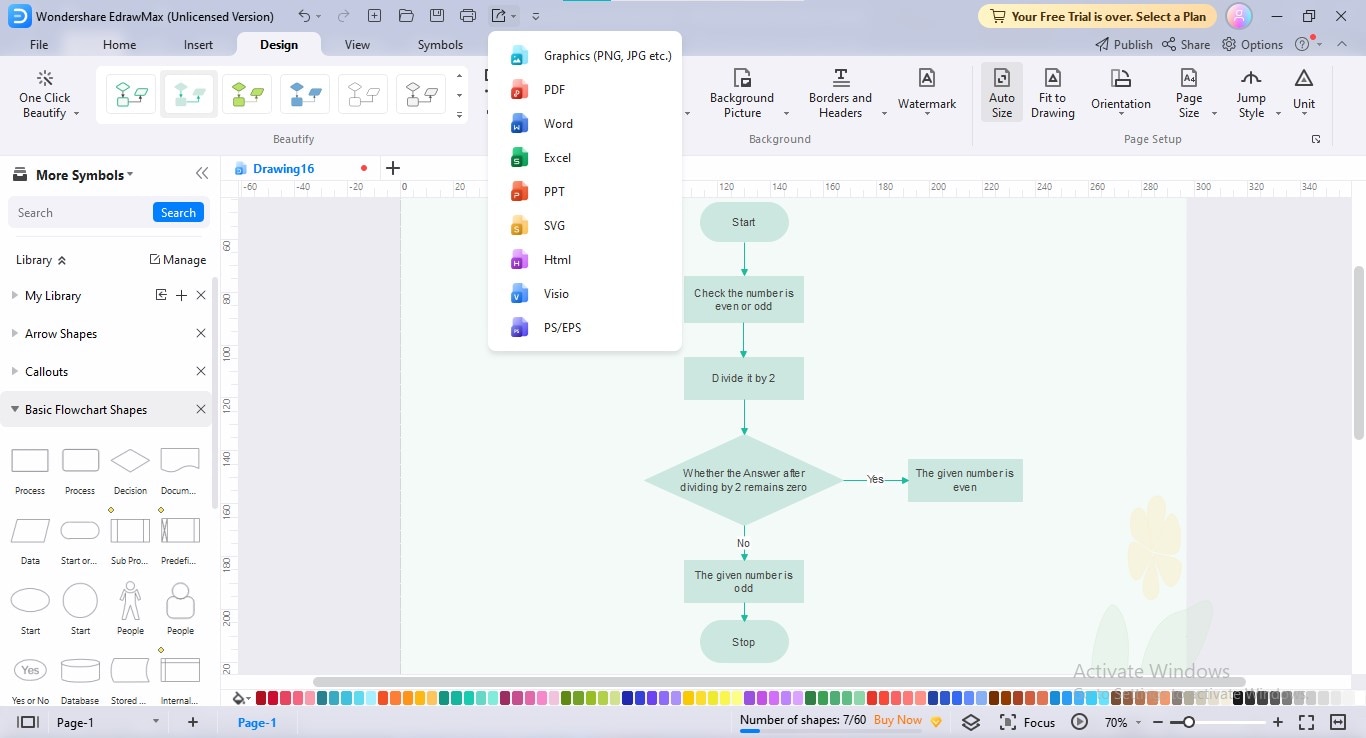
Task: Click the presentation play icon
Action: click(x=1079, y=722)
